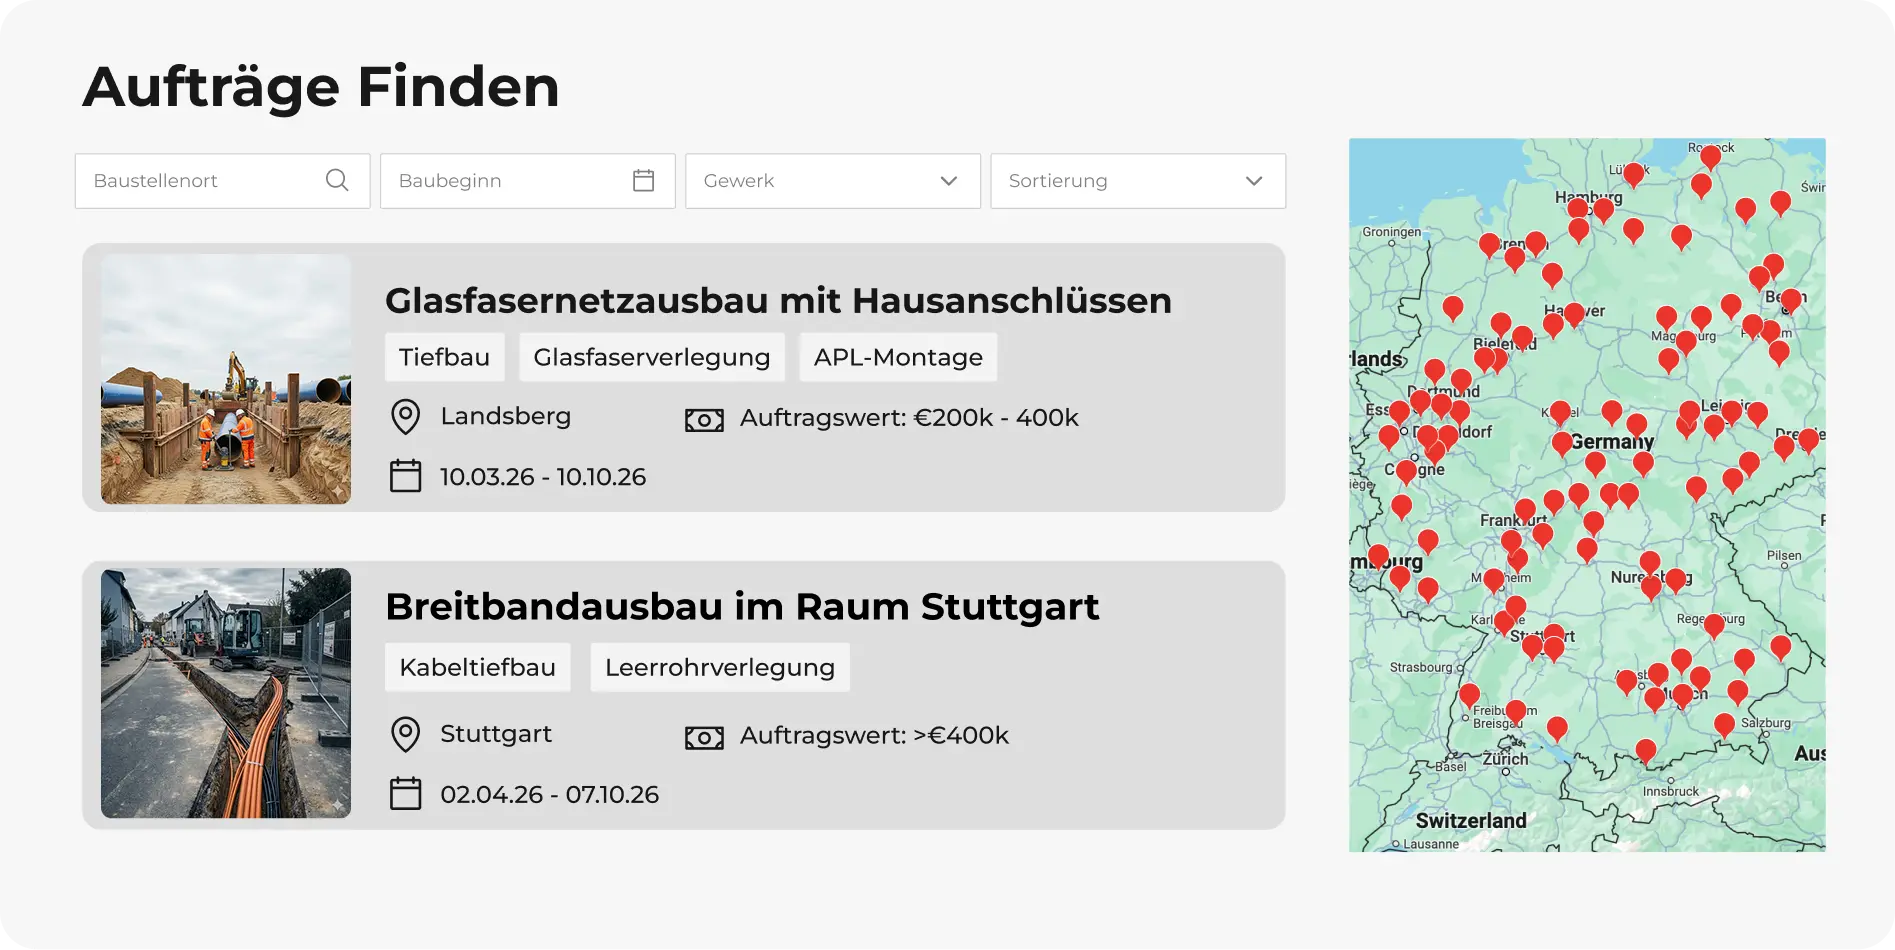Click the calendar icon next to 10.03.26 - 10.10.26

point(406,477)
